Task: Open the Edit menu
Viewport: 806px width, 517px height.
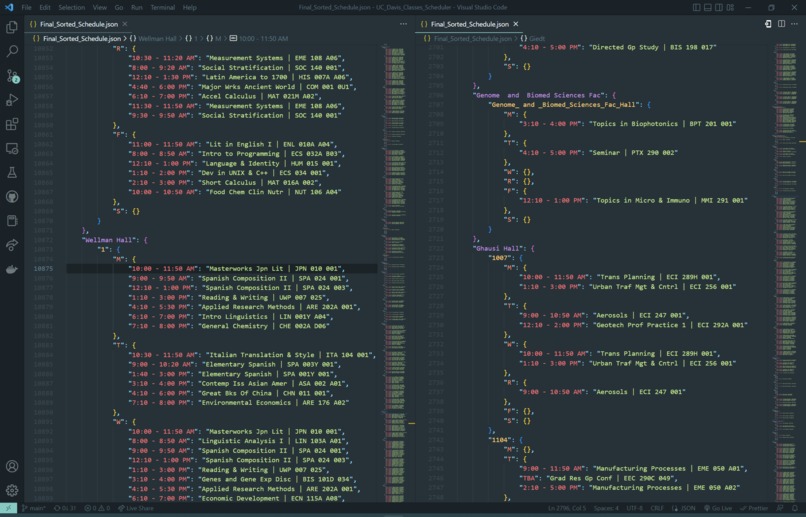Action: point(45,7)
